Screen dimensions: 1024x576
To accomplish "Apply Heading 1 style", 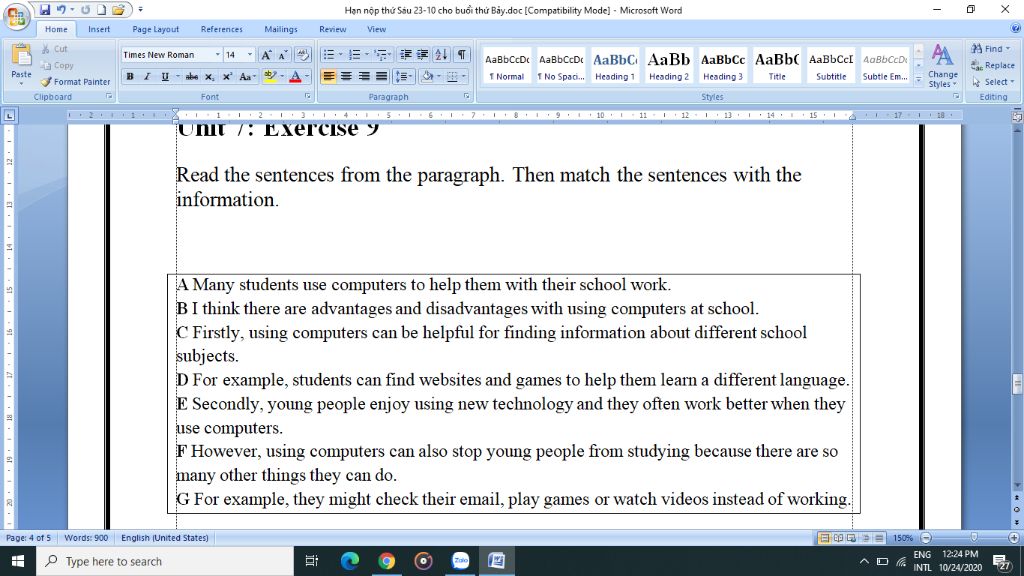I will [x=615, y=66].
